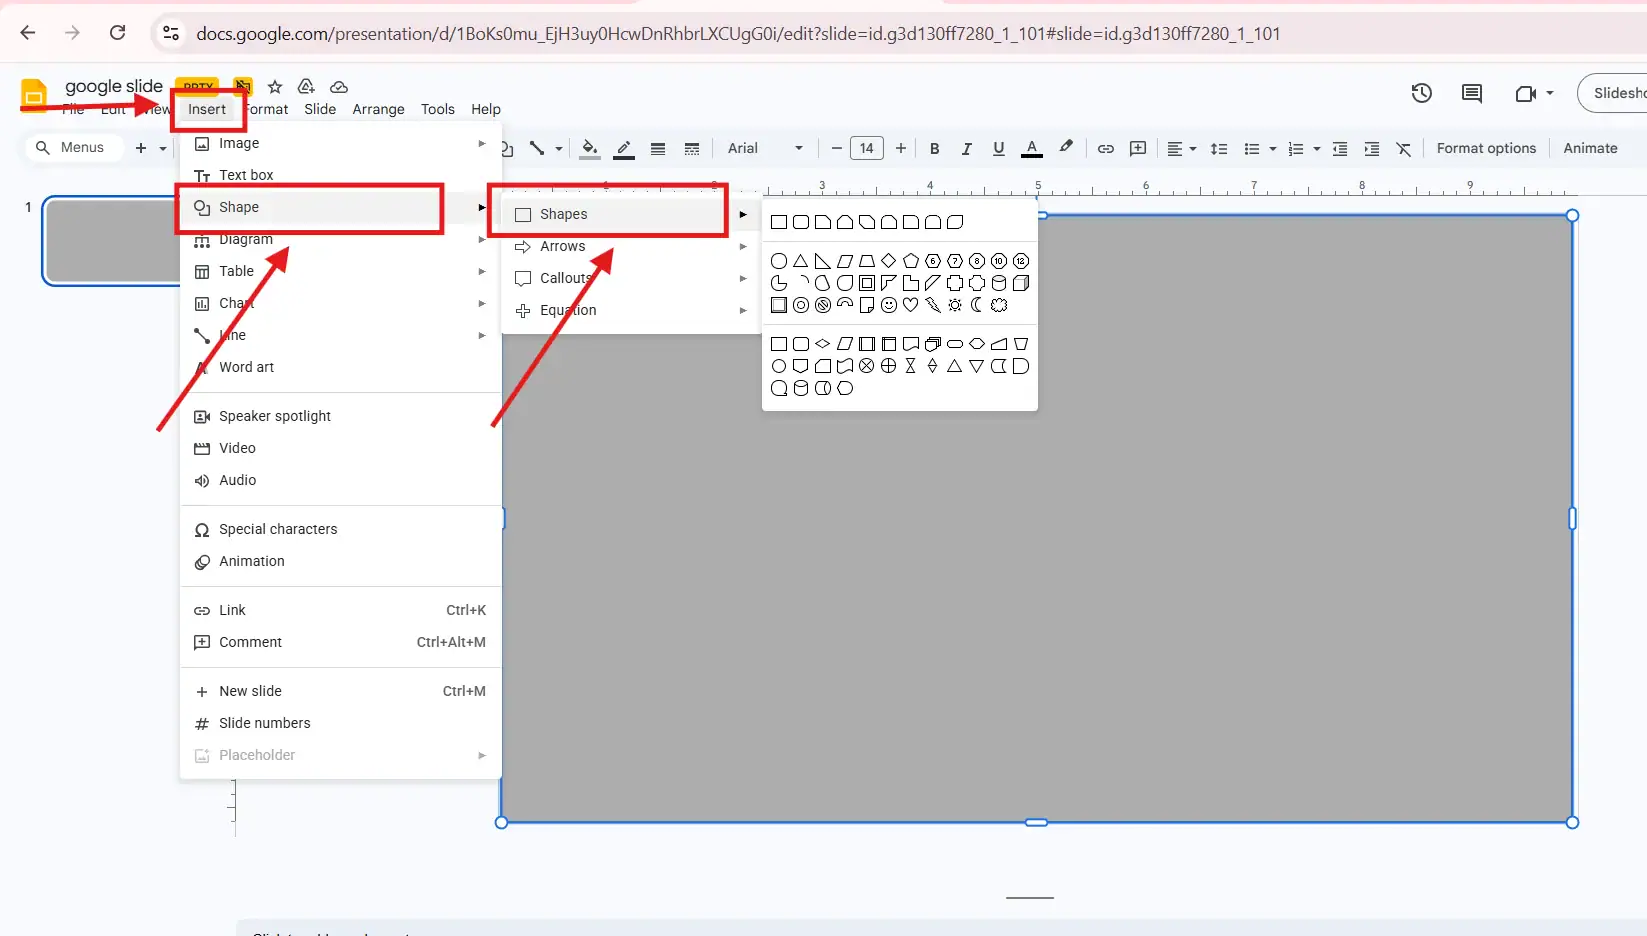Star this presentation
Screen dimensions: 1647x936
275,87
